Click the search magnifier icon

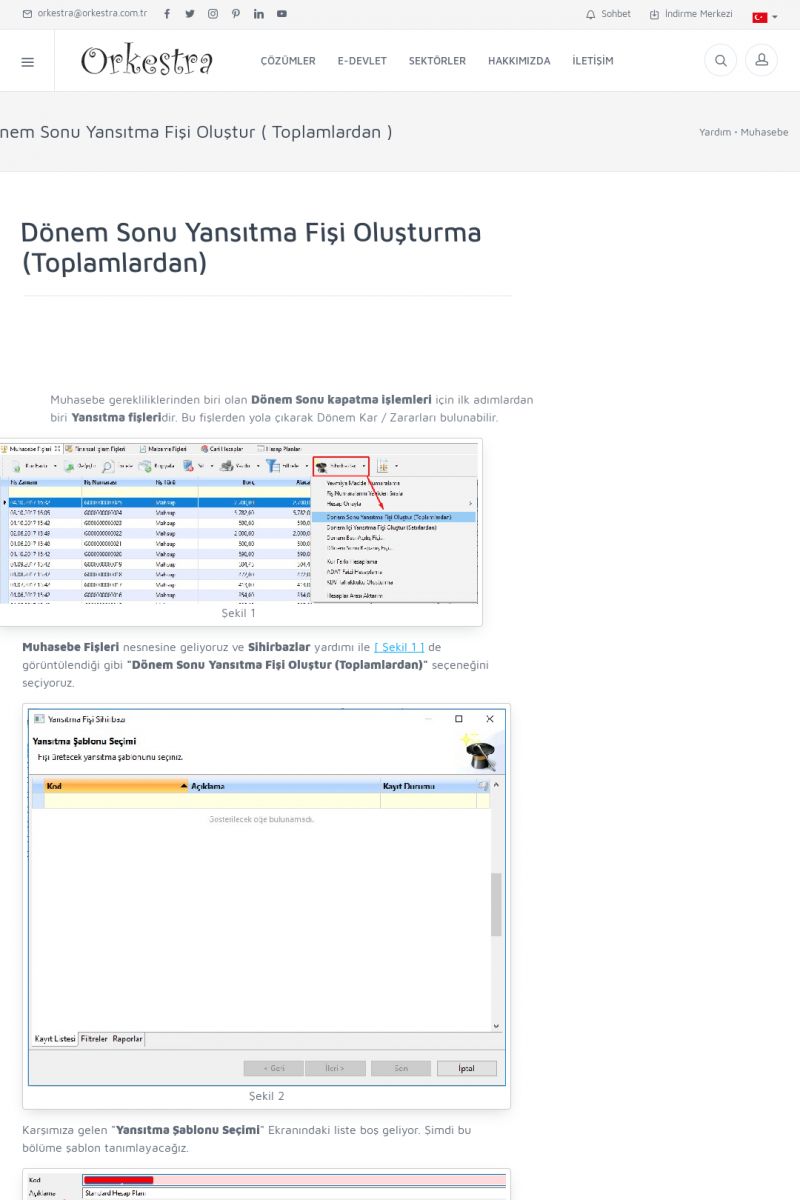(720, 61)
